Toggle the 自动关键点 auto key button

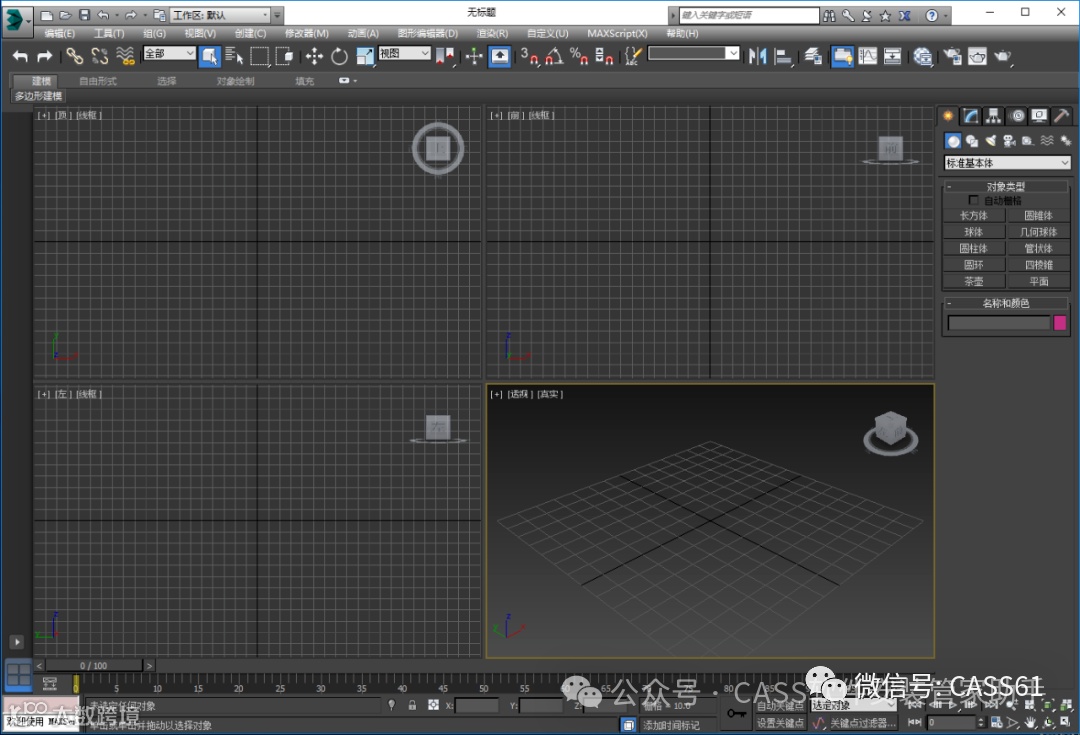click(x=780, y=705)
